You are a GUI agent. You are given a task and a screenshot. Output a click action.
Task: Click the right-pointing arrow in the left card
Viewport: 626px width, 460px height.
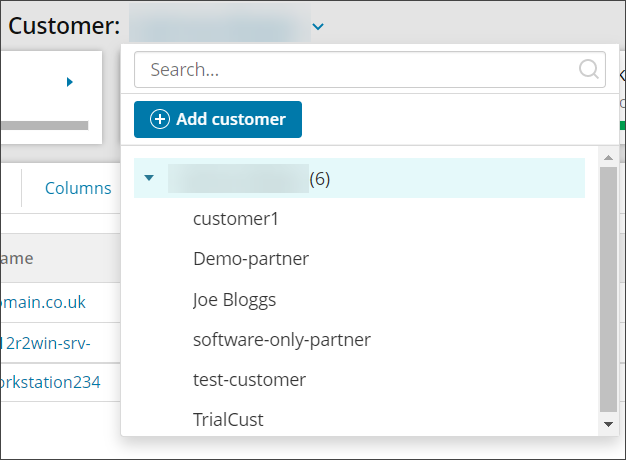[70, 82]
